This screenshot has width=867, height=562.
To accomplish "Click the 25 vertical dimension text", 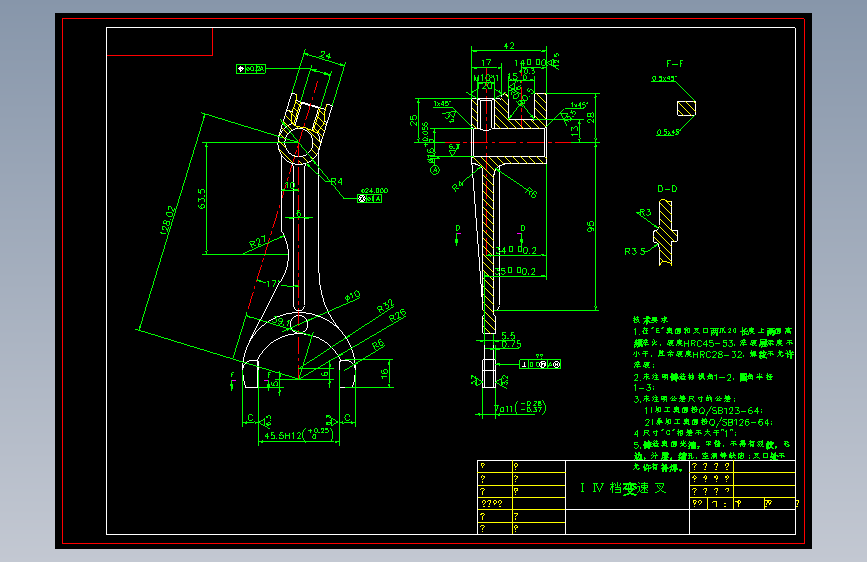I will click(413, 120).
